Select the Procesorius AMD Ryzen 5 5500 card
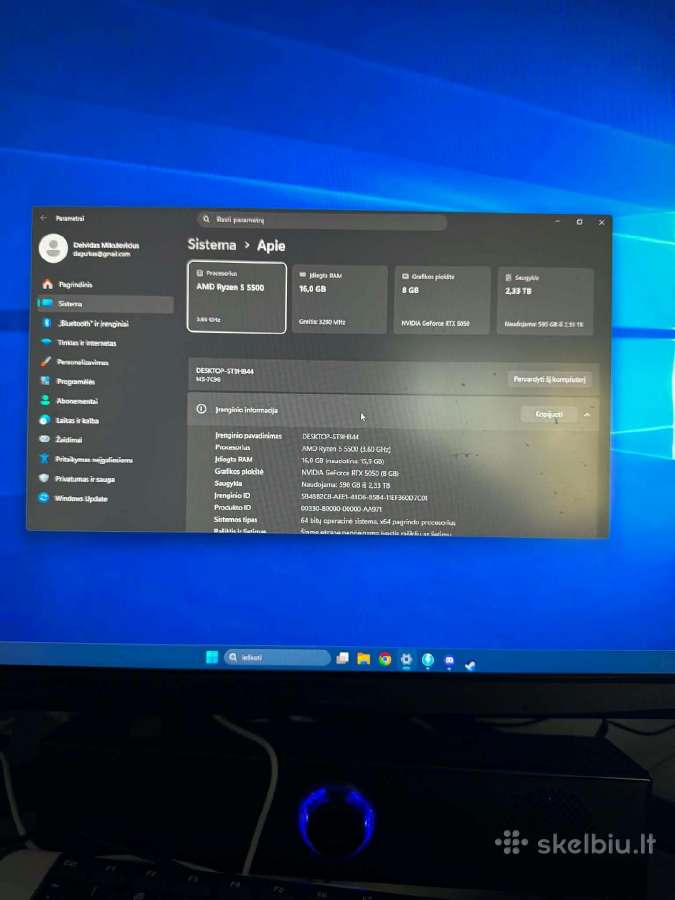Screen dimensions: 675x900 (236, 297)
